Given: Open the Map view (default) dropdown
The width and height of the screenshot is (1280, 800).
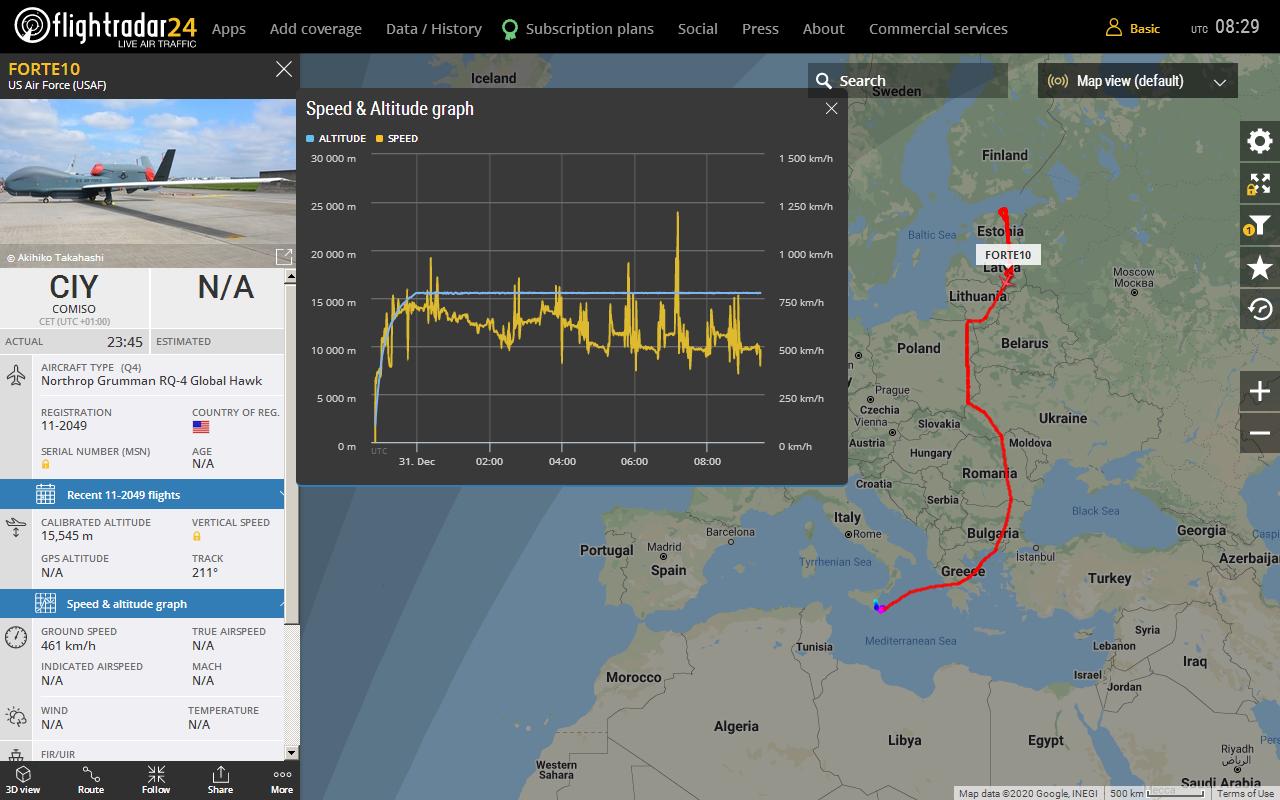Looking at the screenshot, I should click(x=1138, y=81).
